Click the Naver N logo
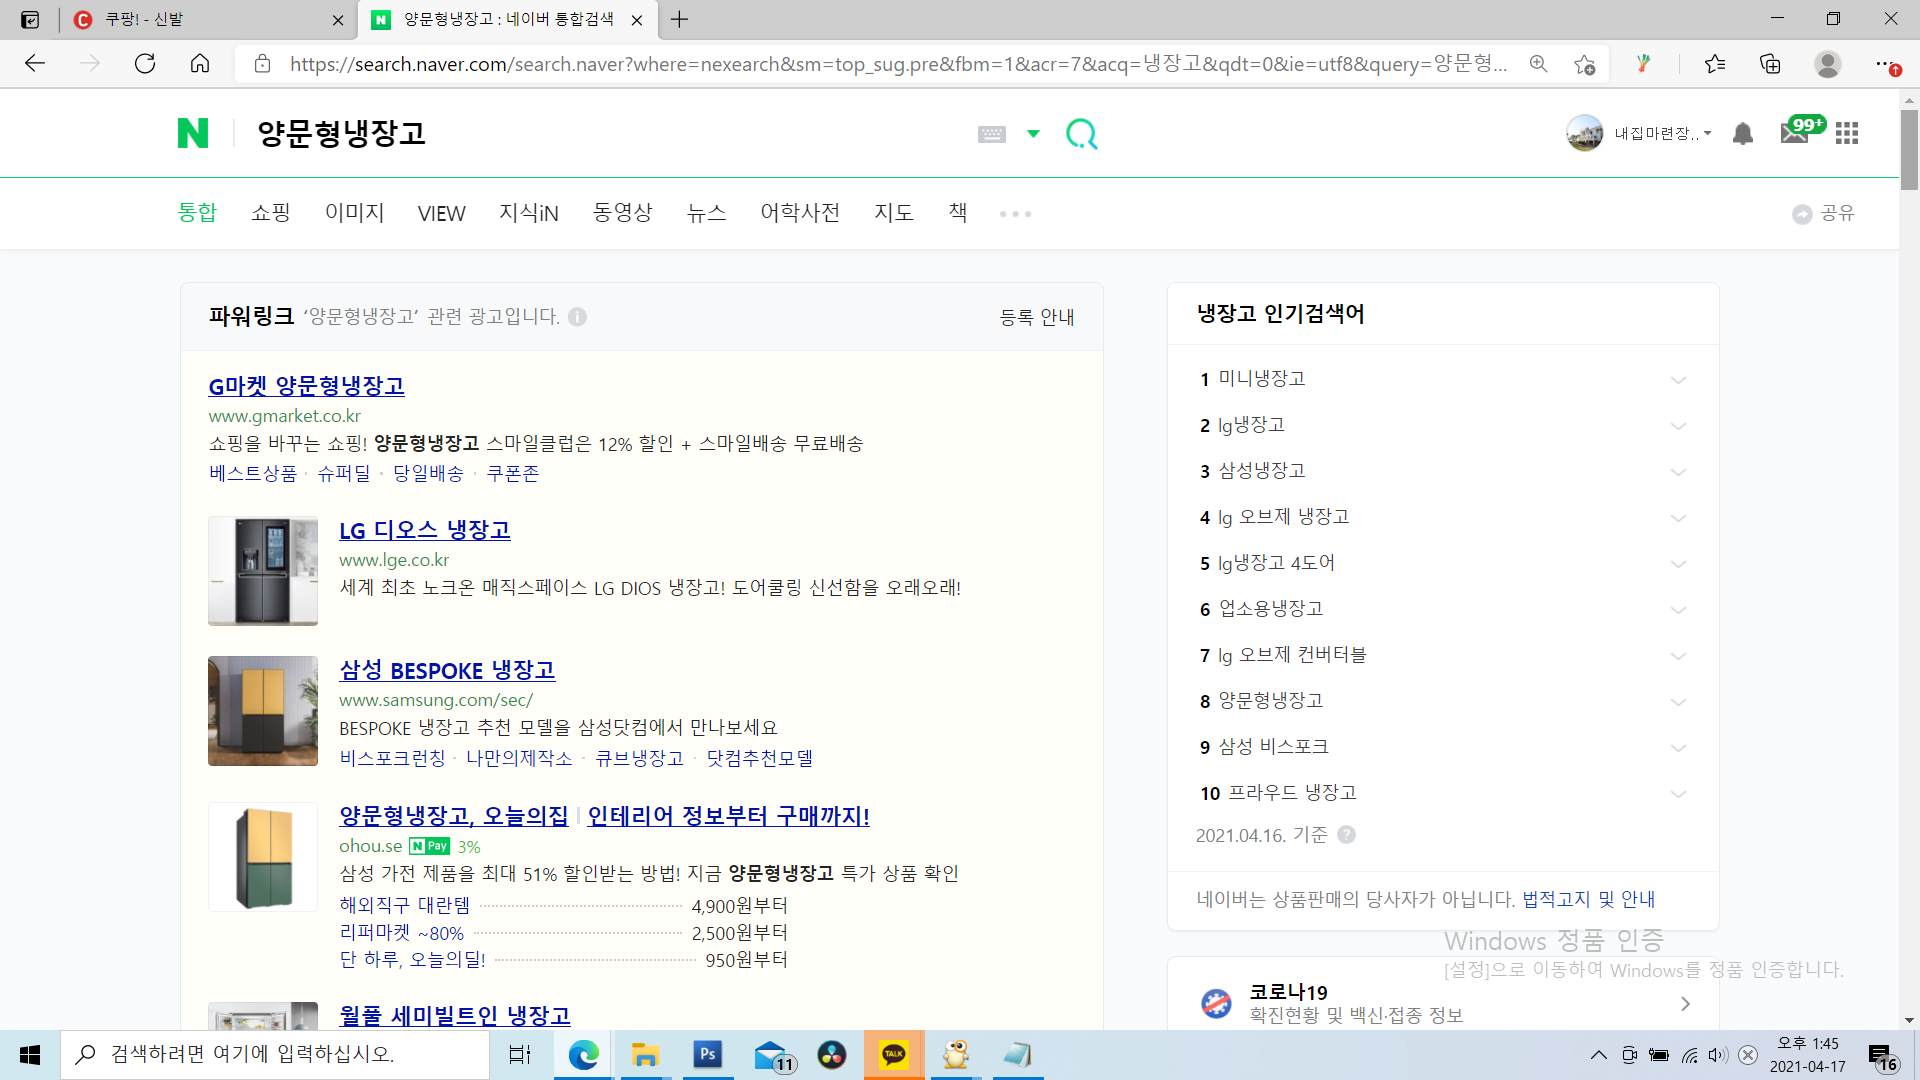This screenshot has width=1920, height=1080. pos(193,133)
